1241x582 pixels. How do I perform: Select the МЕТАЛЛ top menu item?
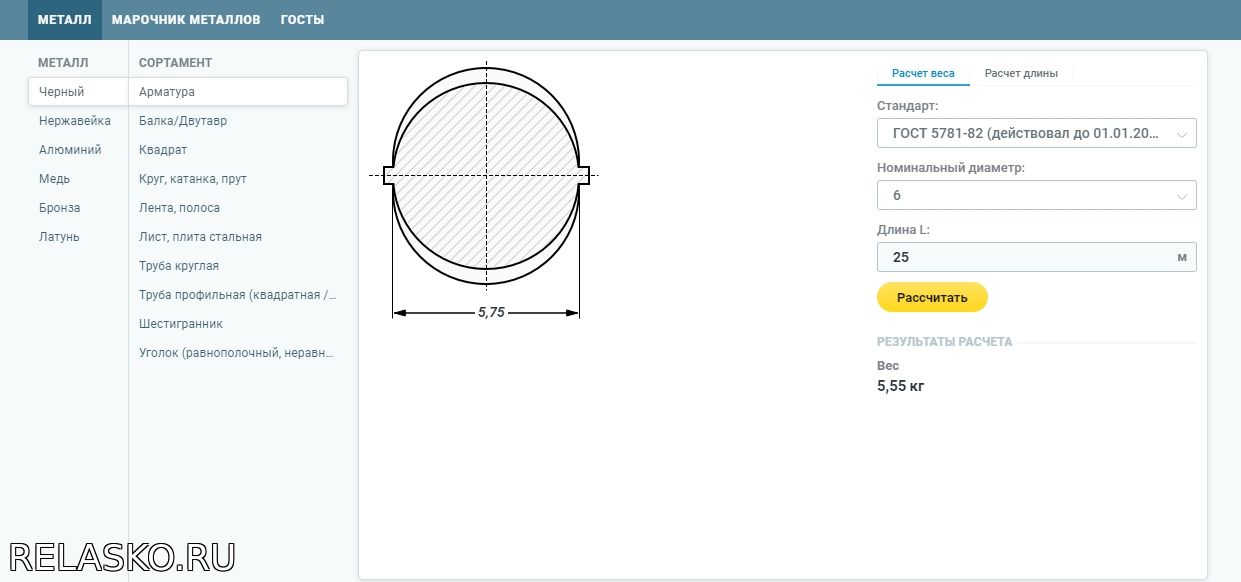pyautogui.click(x=65, y=20)
